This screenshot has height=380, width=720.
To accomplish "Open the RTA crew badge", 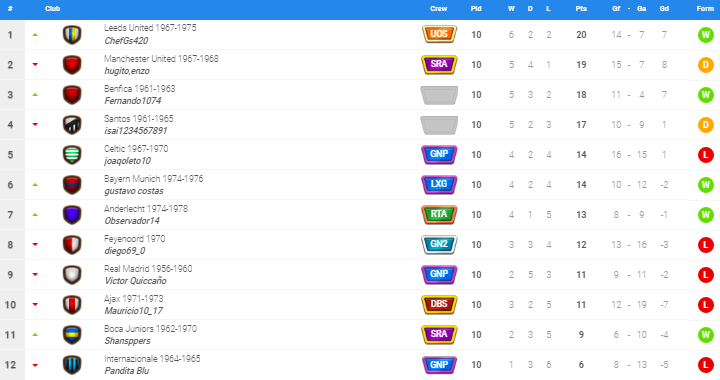I will click(x=439, y=214).
